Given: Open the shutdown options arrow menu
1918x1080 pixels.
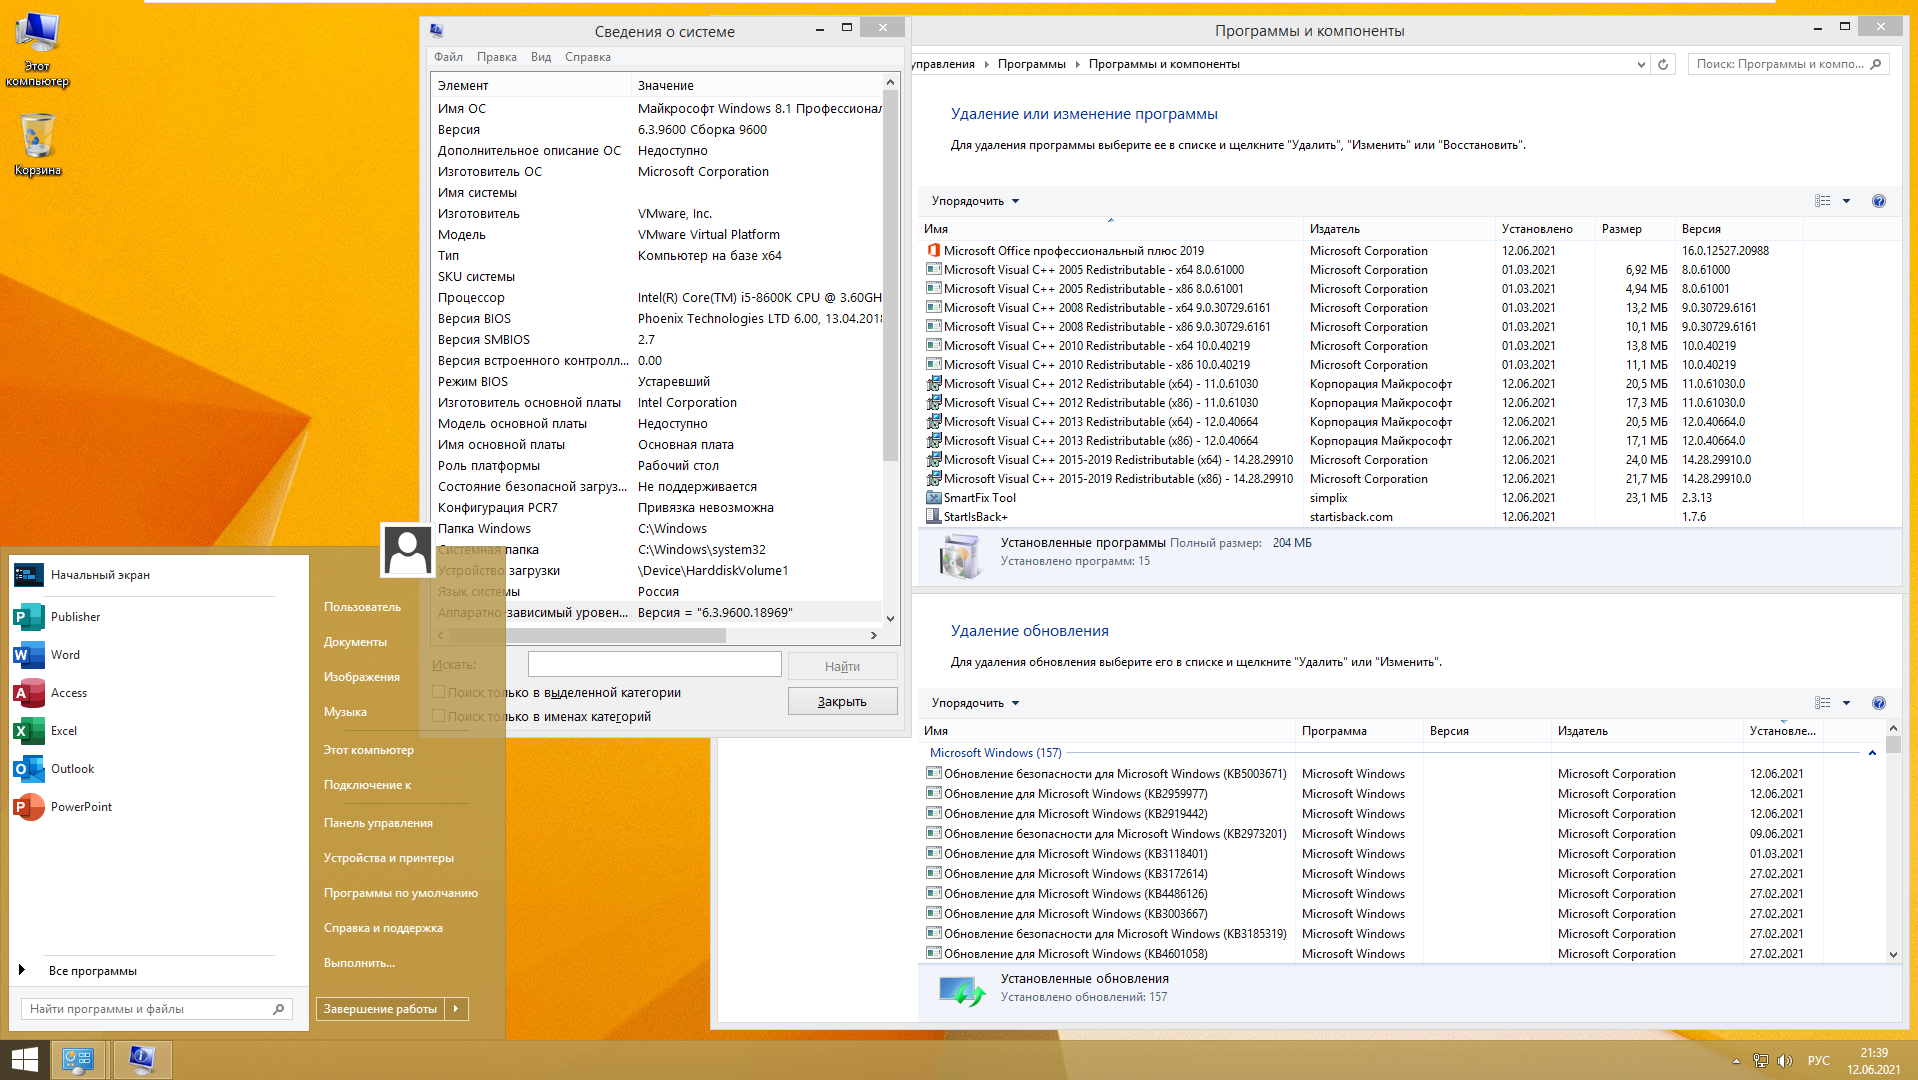Looking at the screenshot, I should coord(456,1009).
